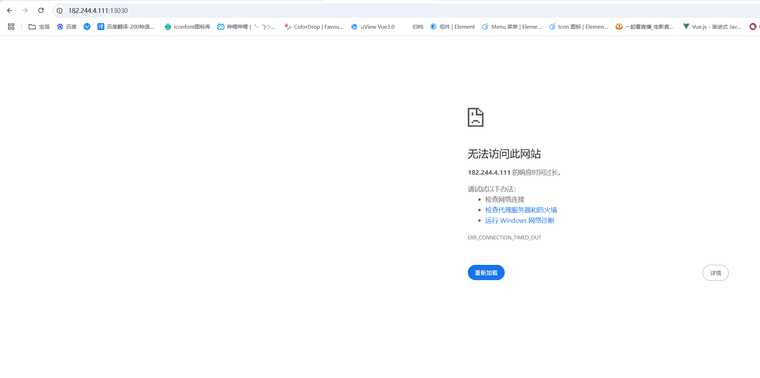The image size is (760, 378).
Task: Click the bold 182.244.4.111 host text
Action: pyautogui.click(x=489, y=172)
